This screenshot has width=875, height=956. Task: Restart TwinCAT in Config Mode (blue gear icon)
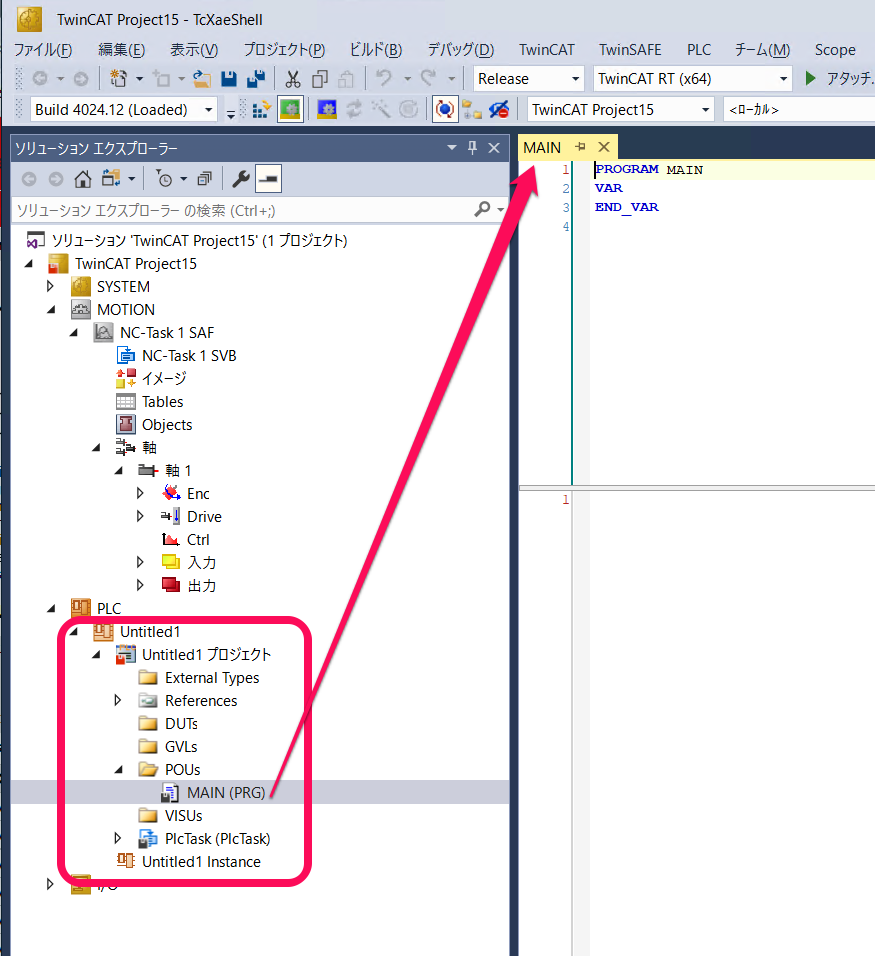(327, 110)
